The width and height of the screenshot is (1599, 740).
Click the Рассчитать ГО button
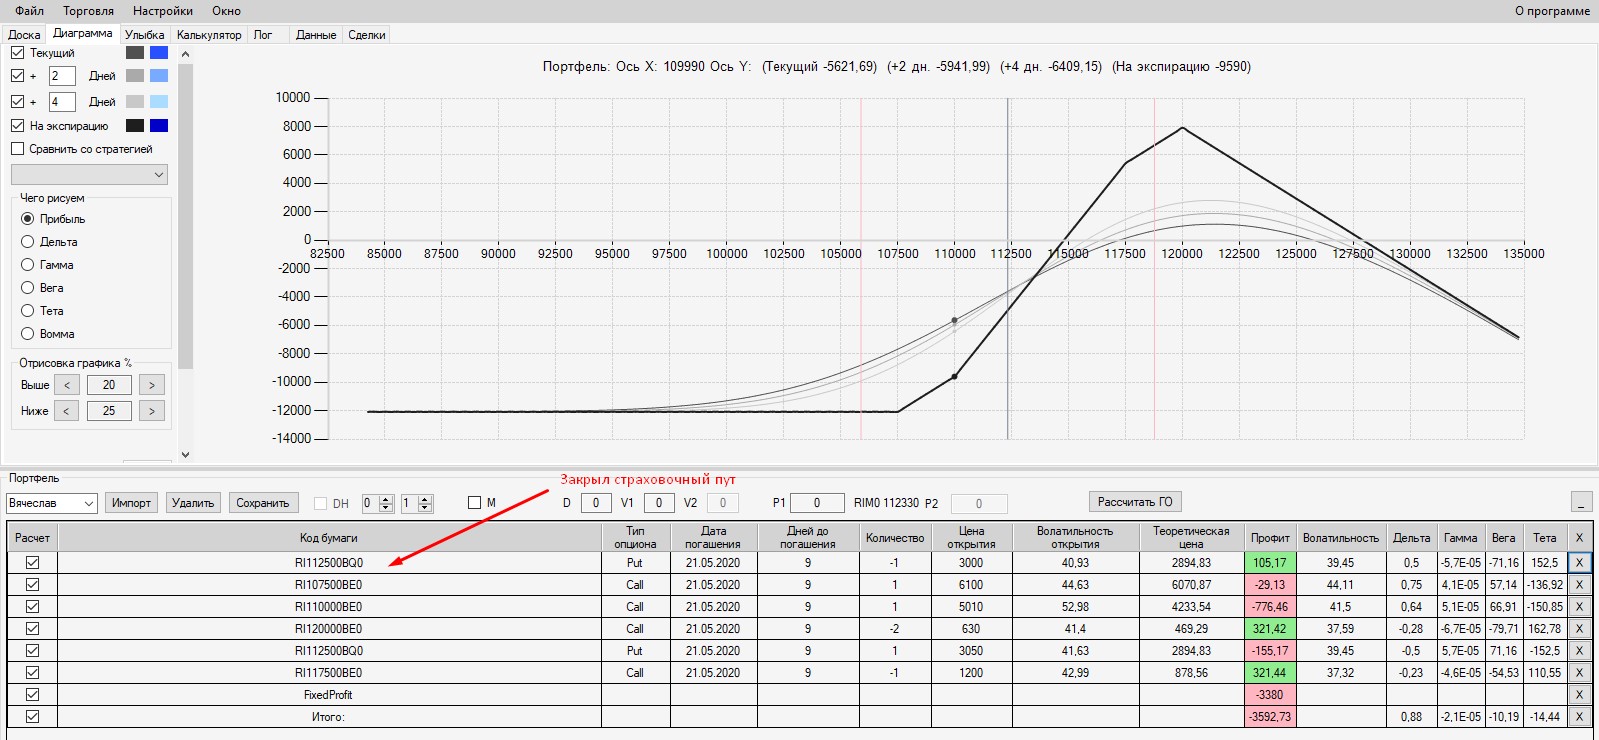click(1135, 502)
